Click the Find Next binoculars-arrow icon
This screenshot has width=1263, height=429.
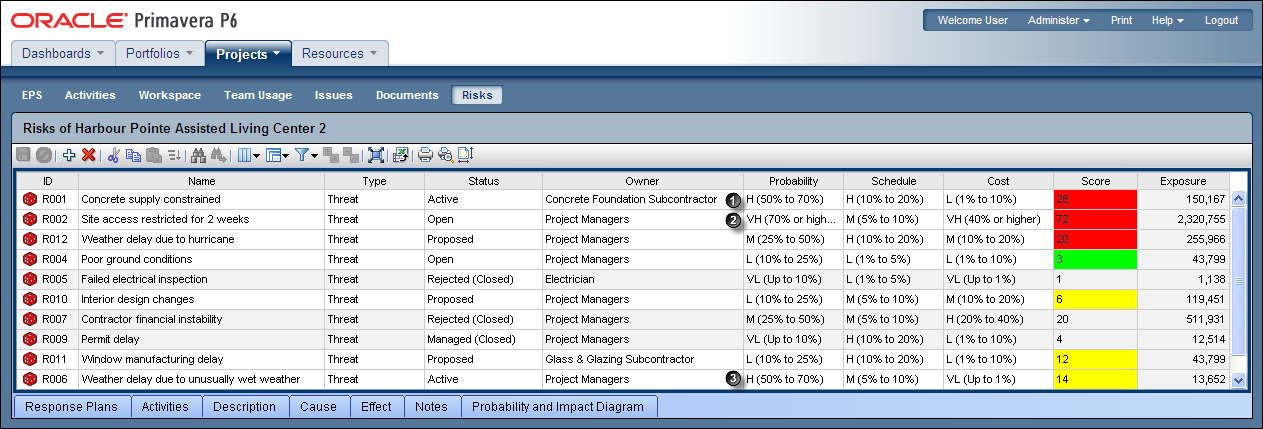click(x=218, y=155)
